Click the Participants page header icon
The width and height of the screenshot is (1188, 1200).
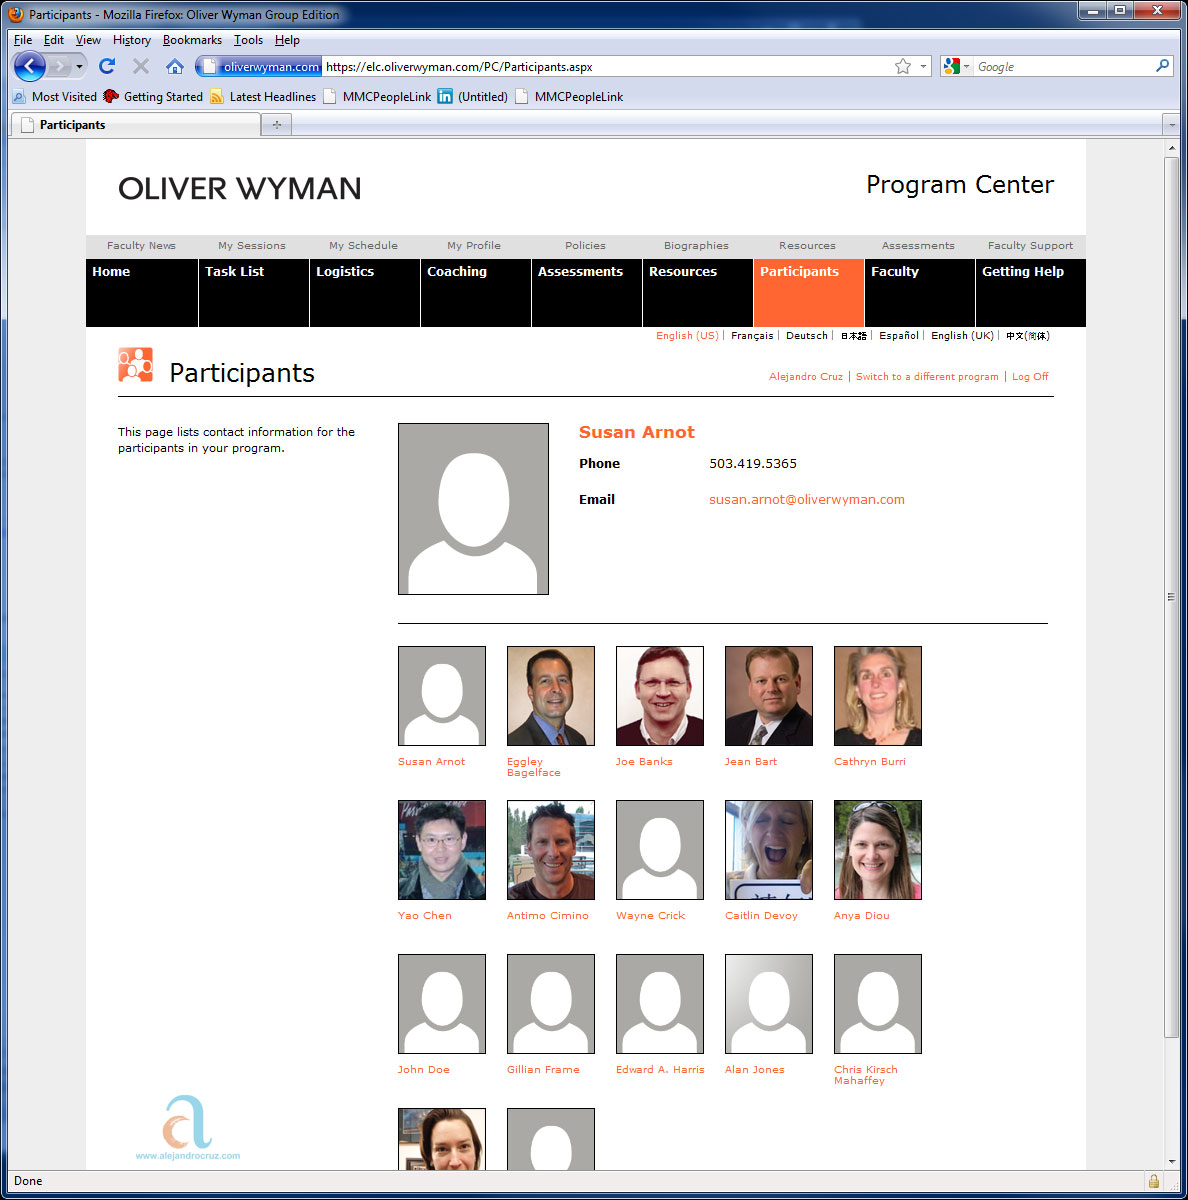click(x=135, y=364)
